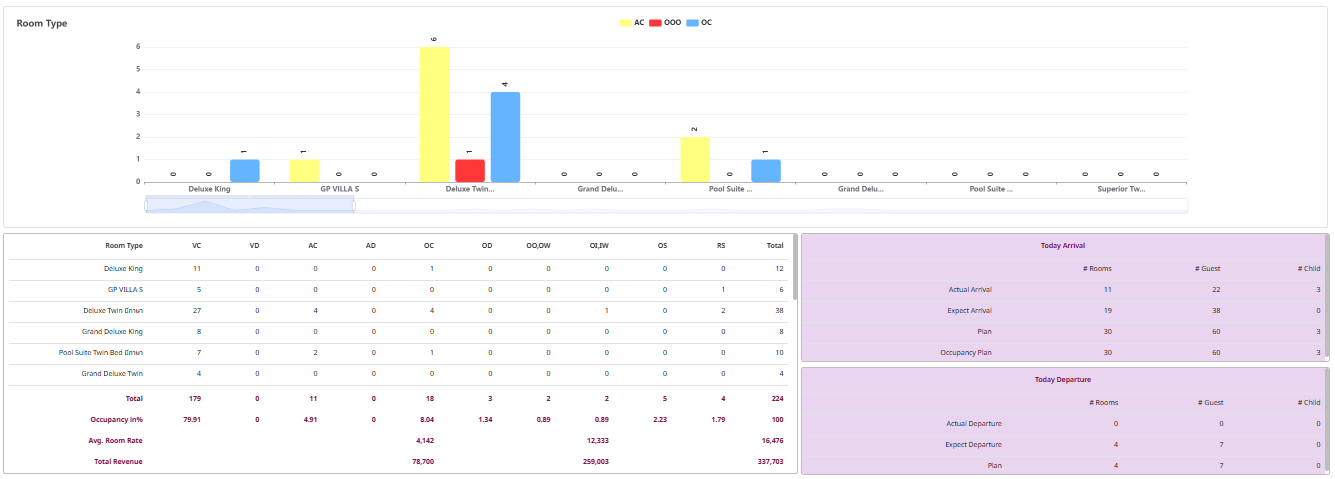The height and width of the screenshot is (479, 1335).
Task: Select Grand Deluxe Twin row in table
Action: coord(112,374)
